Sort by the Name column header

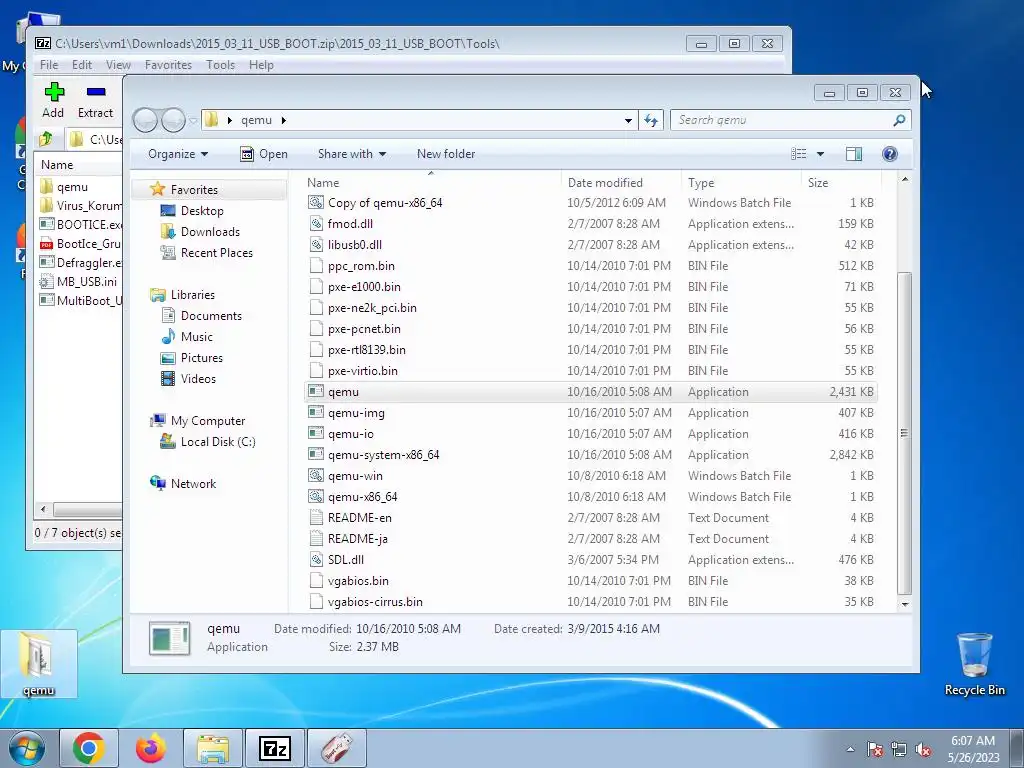click(x=431, y=183)
